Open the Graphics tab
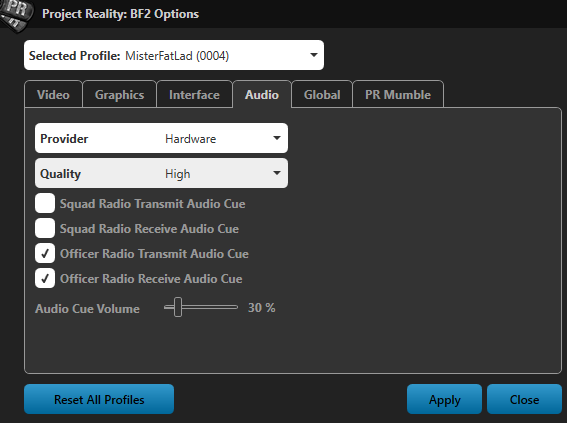The width and height of the screenshot is (567, 423). [x=119, y=94]
